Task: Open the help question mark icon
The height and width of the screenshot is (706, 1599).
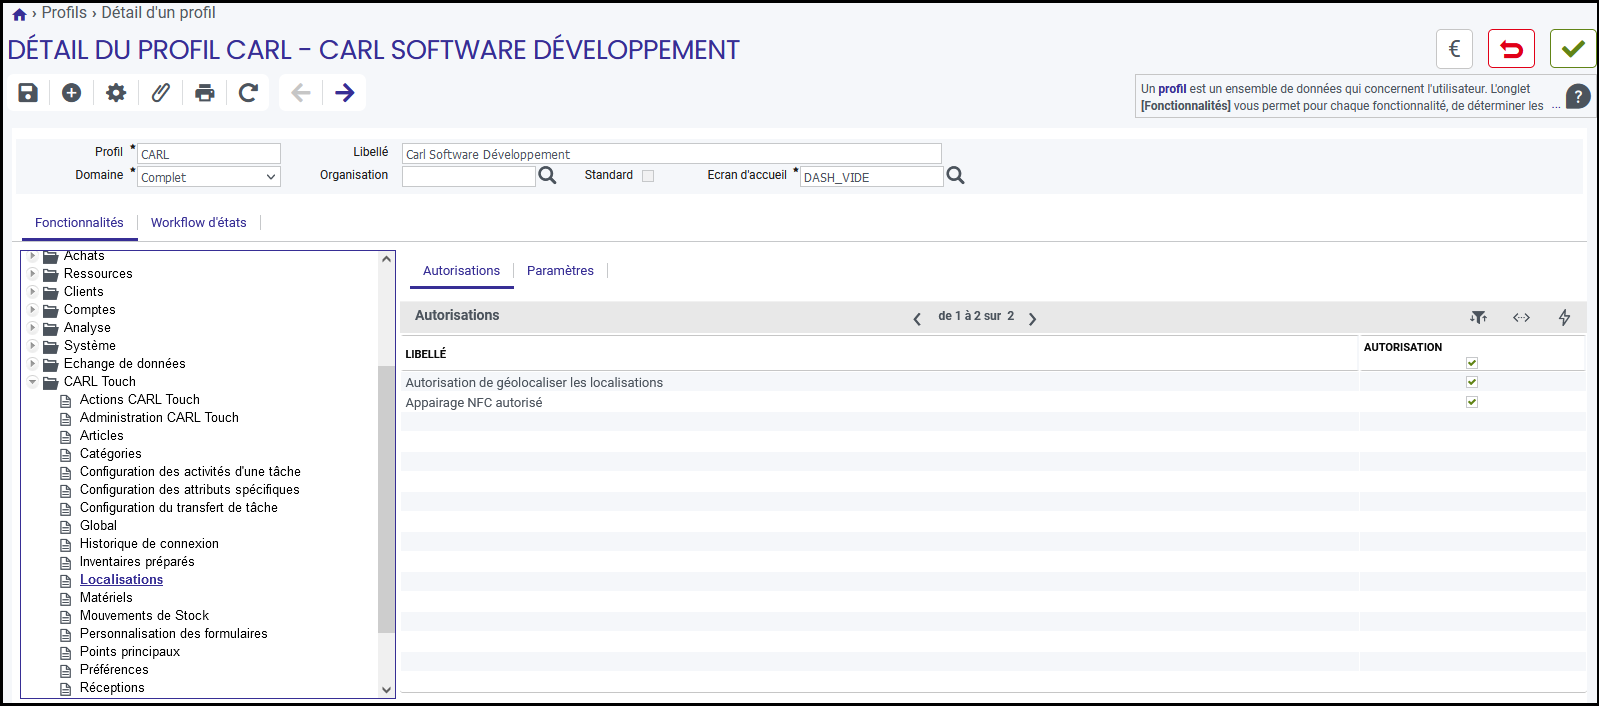Action: coord(1578,97)
